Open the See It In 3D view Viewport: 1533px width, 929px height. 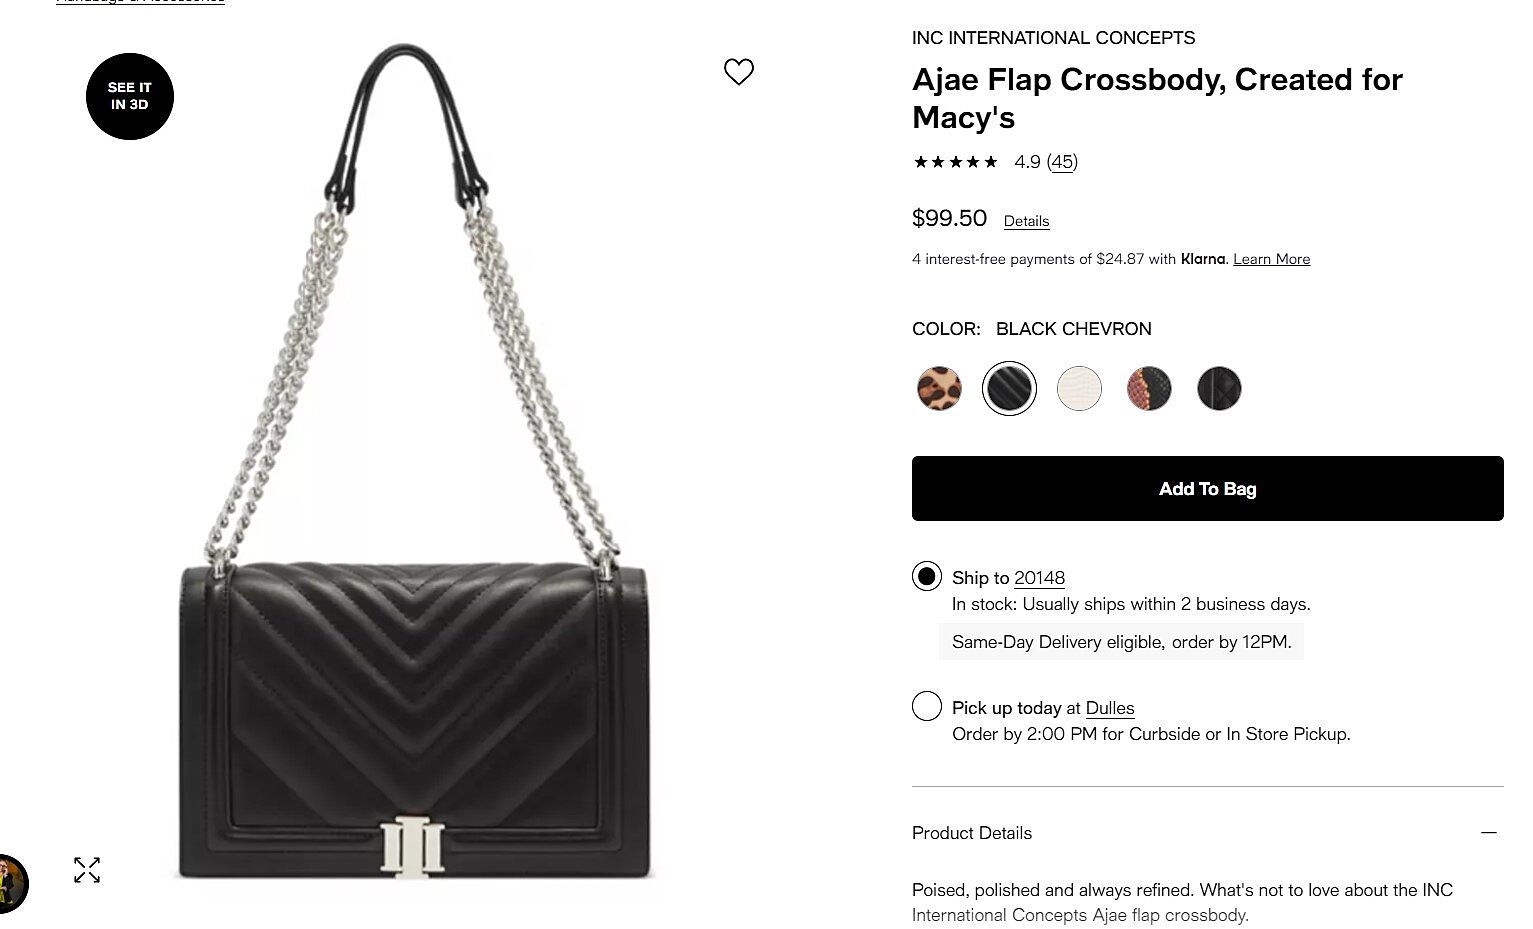coord(130,96)
